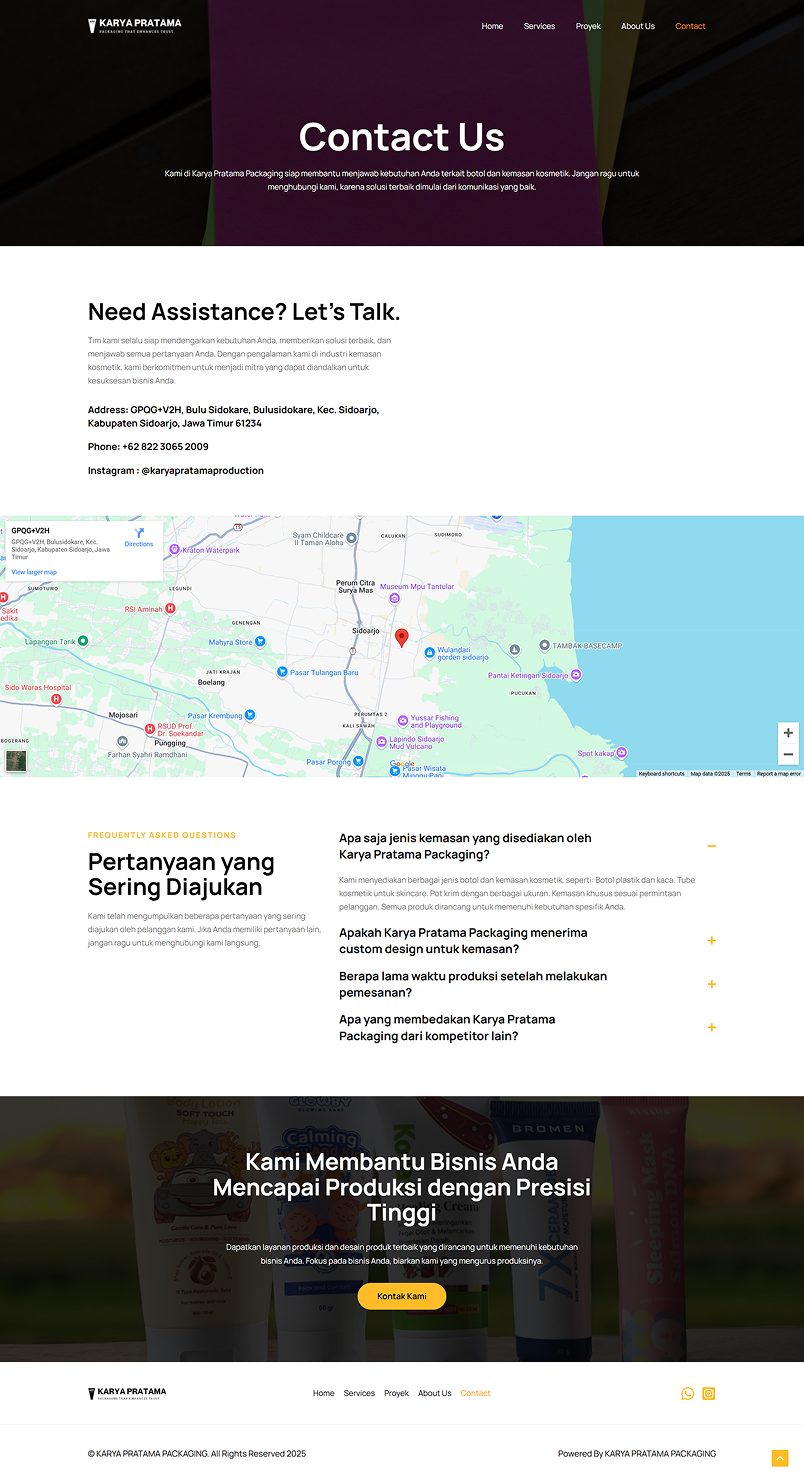Screen dimensions: 804x1480
Task: Click Report a map error link
Action: coord(778,773)
